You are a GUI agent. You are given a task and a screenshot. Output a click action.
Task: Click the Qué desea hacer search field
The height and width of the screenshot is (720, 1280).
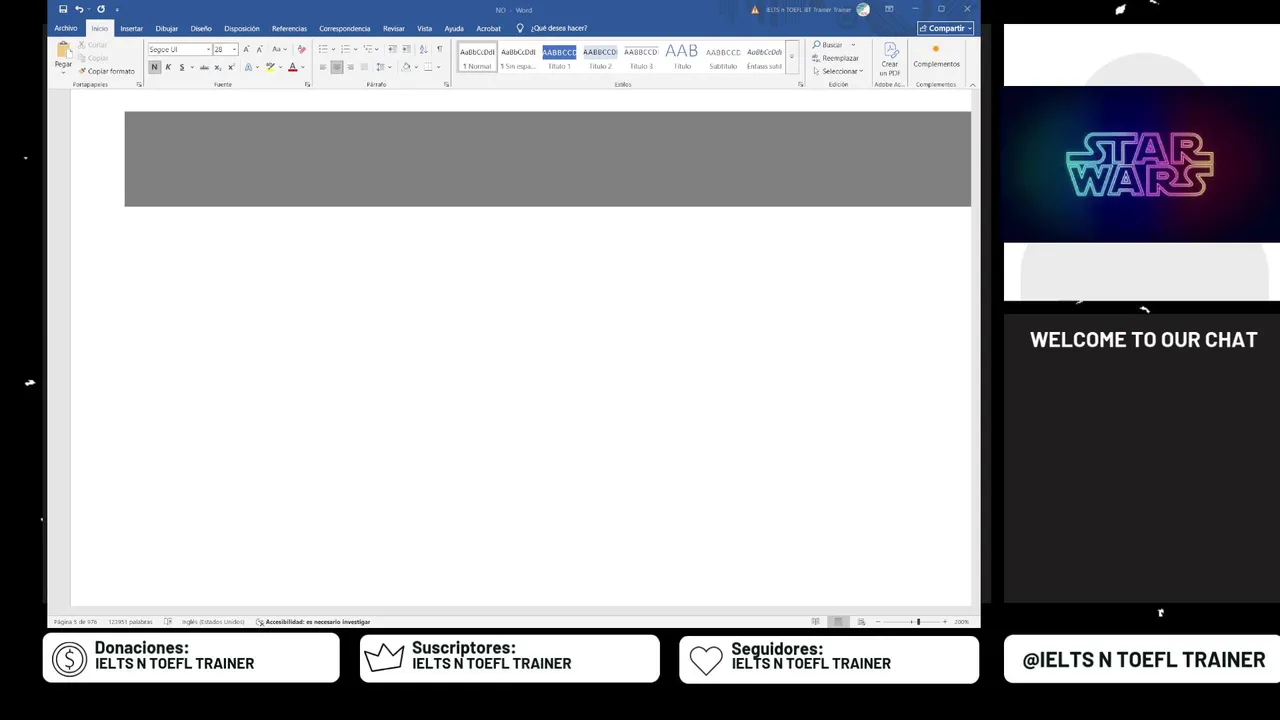coord(559,28)
